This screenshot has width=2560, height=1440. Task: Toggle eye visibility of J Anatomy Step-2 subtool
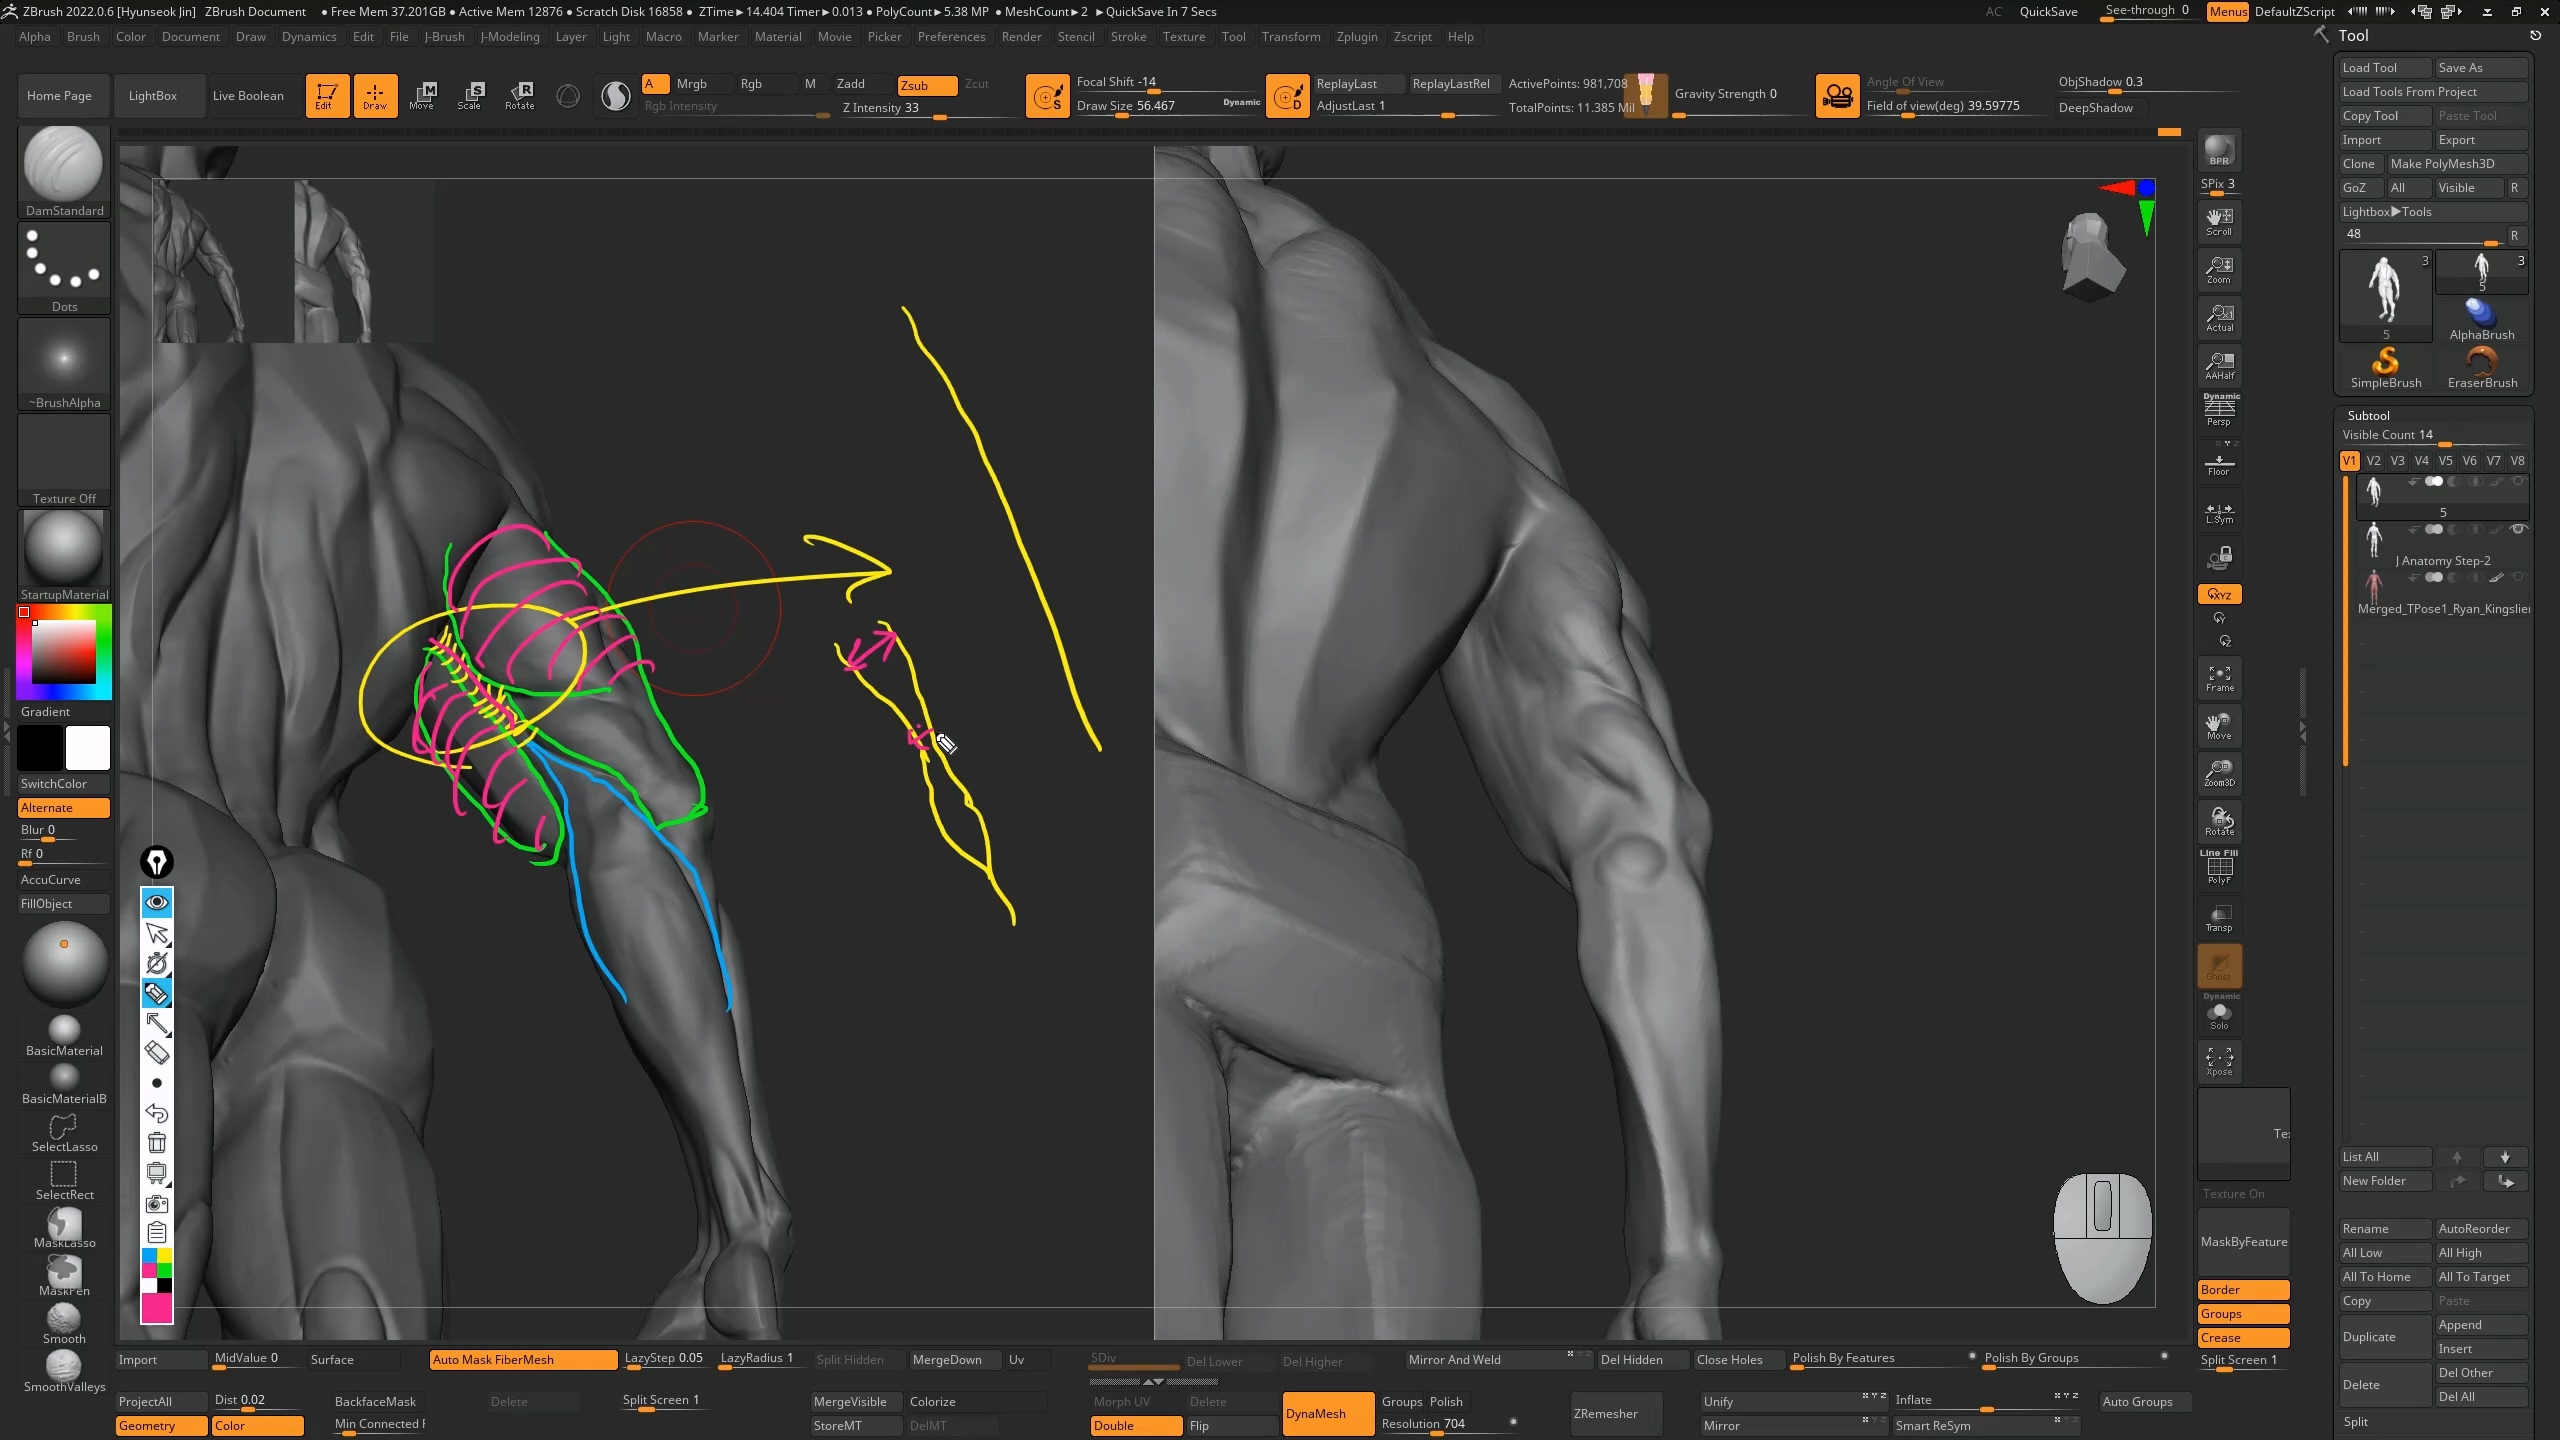point(2519,529)
